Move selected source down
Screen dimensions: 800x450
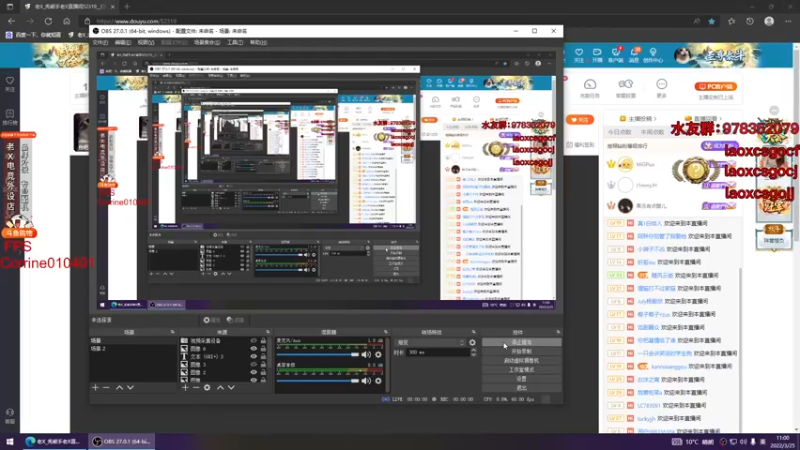pos(231,388)
